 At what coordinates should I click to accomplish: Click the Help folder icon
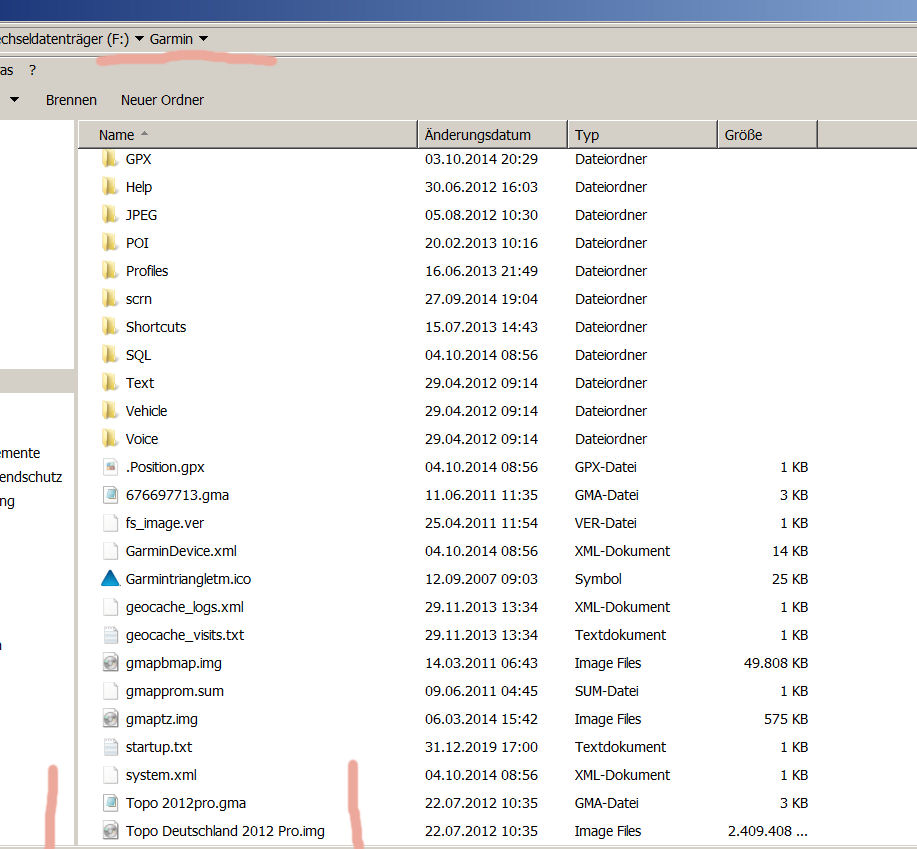pos(109,187)
